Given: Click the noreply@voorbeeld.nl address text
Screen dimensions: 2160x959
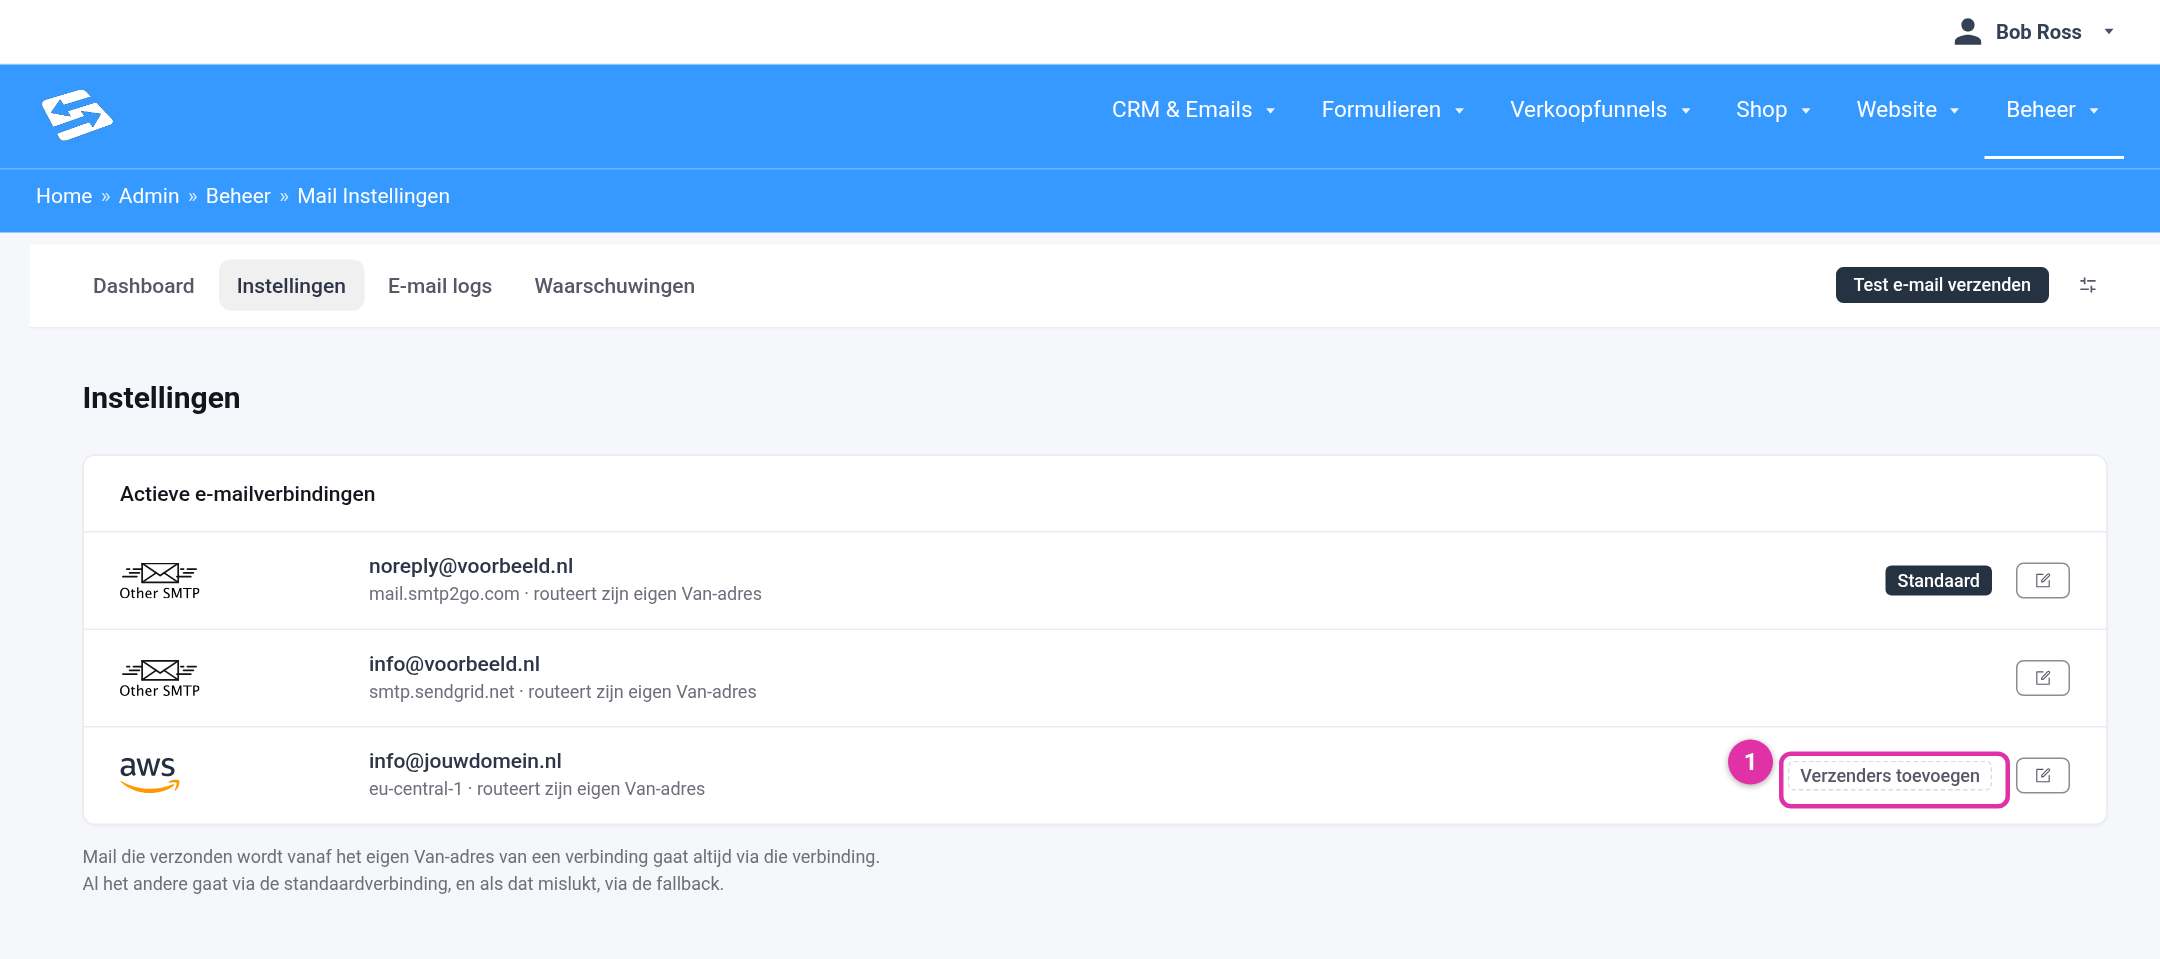Looking at the screenshot, I should 471,566.
